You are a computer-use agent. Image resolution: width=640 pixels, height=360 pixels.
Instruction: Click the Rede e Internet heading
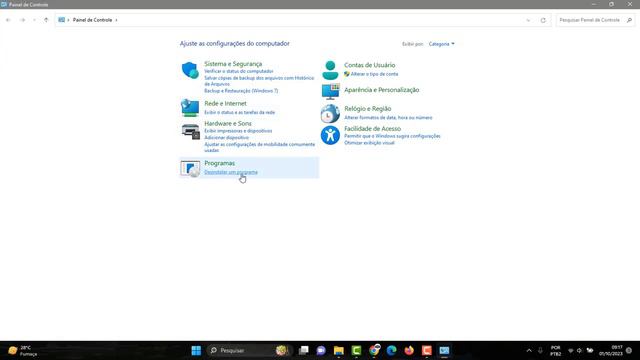pyautogui.click(x=225, y=103)
